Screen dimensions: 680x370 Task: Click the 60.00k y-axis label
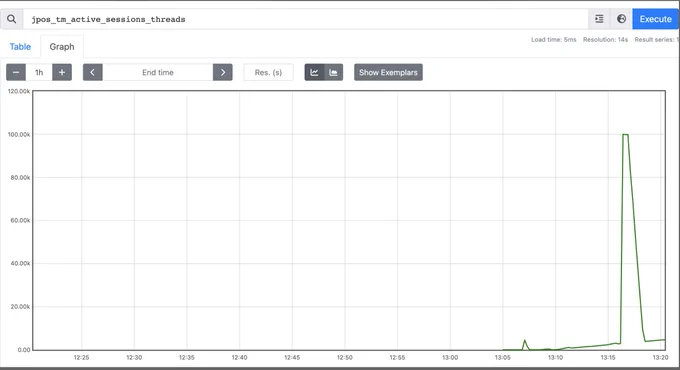tap(20, 220)
